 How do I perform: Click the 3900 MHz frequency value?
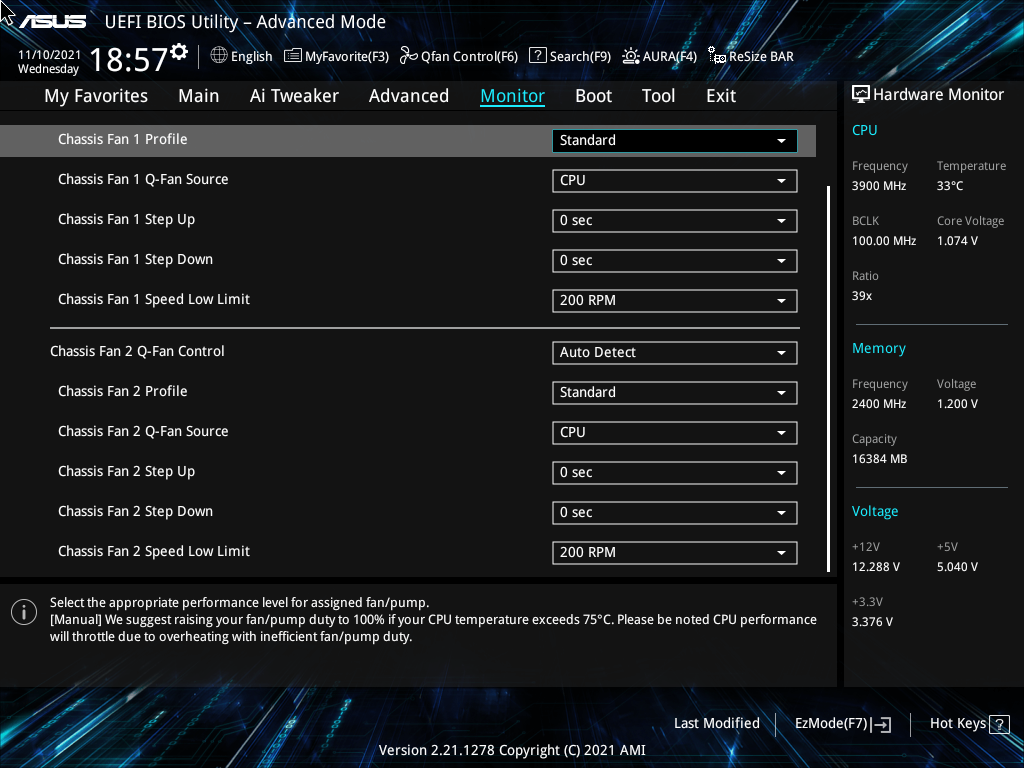tap(879, 186)
